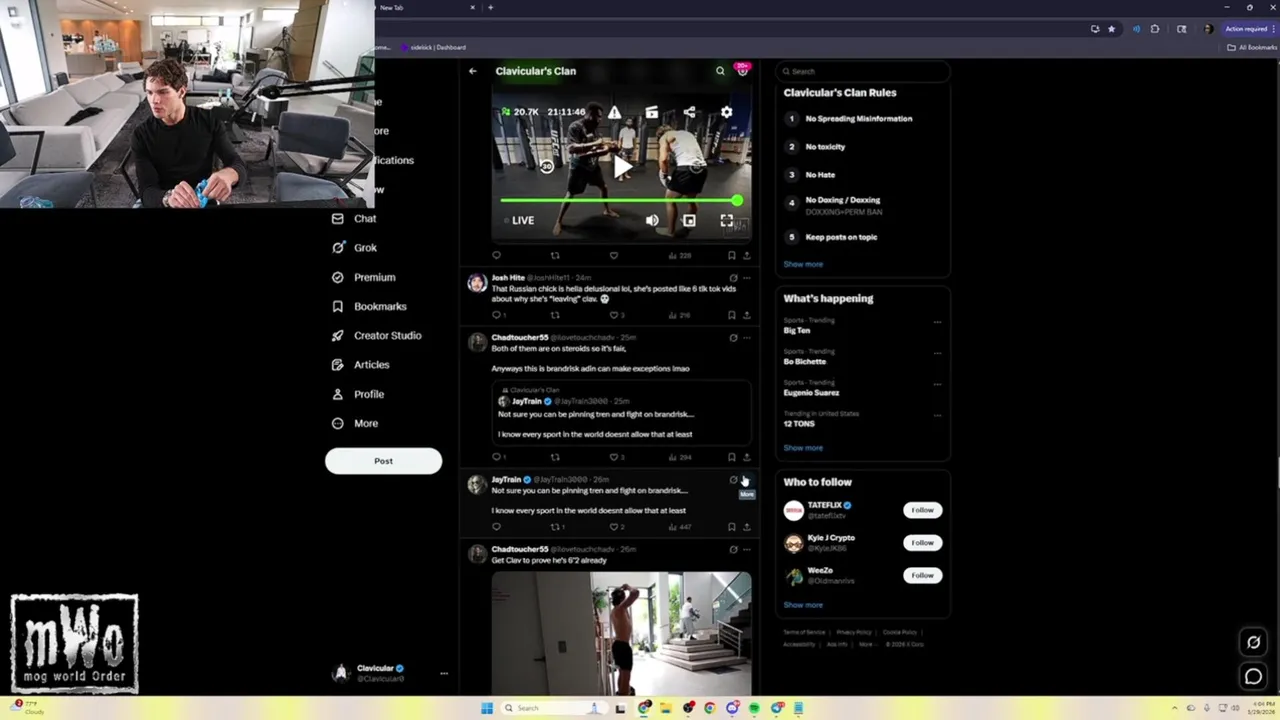1280x720 pixels.
Task: Like the Josh Hite post
Action: pos(614,315)
